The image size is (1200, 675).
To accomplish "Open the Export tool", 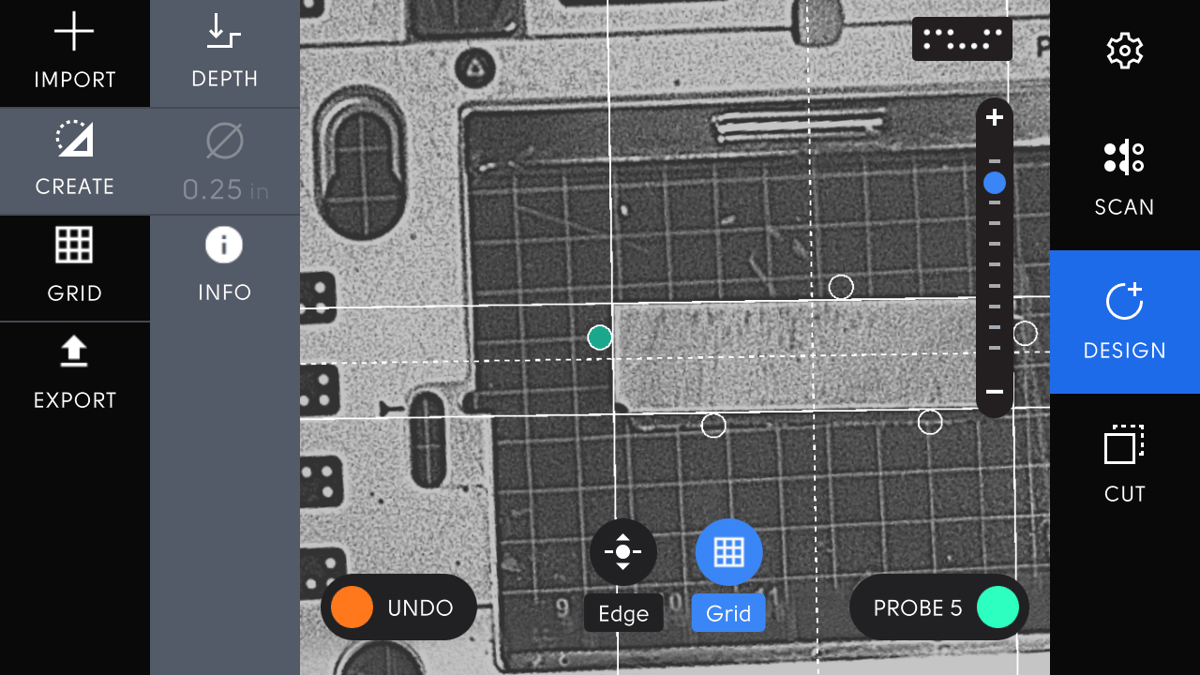I will tap(74, 374).
